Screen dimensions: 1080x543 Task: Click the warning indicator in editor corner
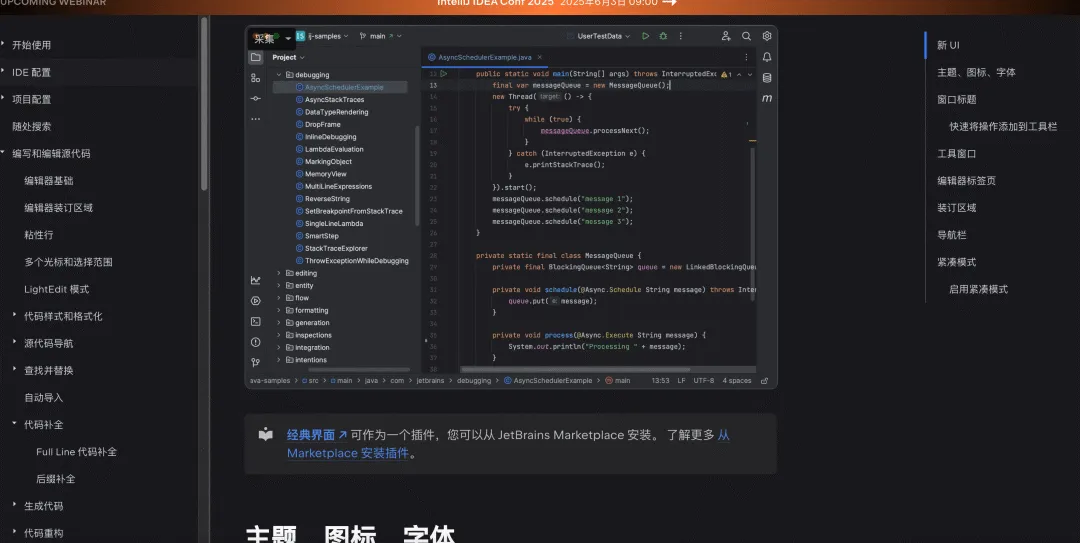[727, 74]
